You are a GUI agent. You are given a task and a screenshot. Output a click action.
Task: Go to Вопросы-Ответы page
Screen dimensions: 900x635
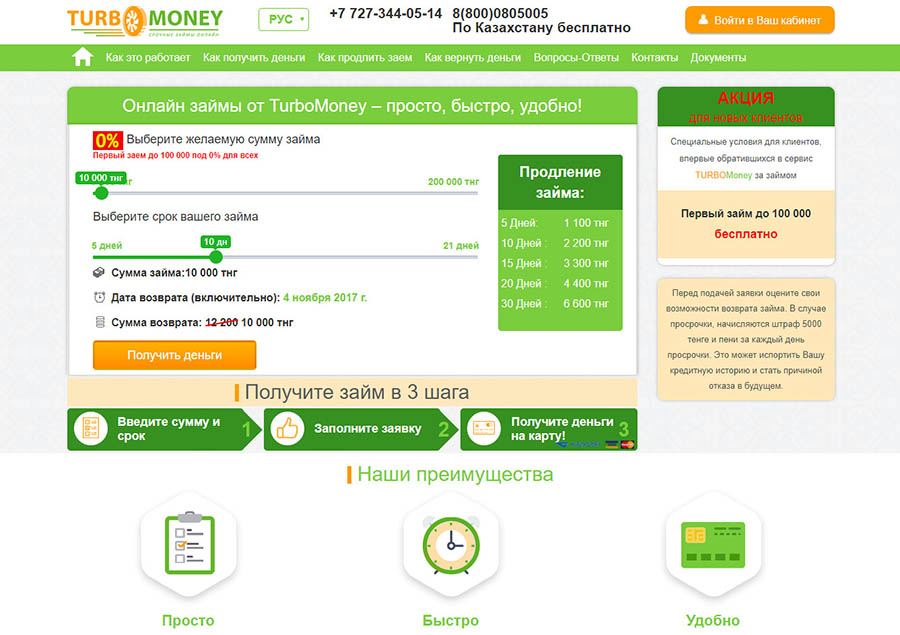coord(576,58)
